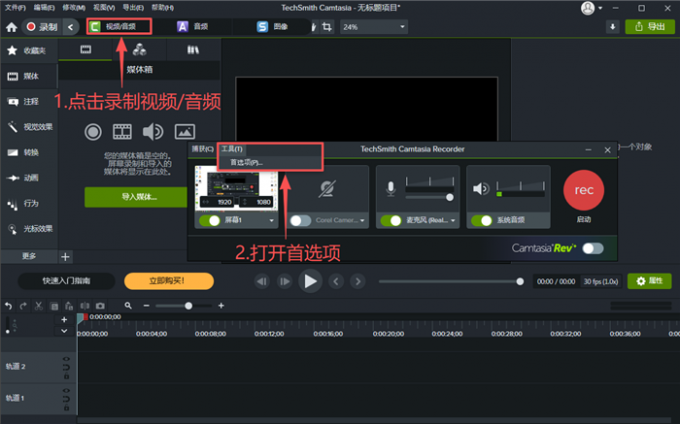Expand the More sidebar section
680x424 pixels.
click(x=29, y=256)
